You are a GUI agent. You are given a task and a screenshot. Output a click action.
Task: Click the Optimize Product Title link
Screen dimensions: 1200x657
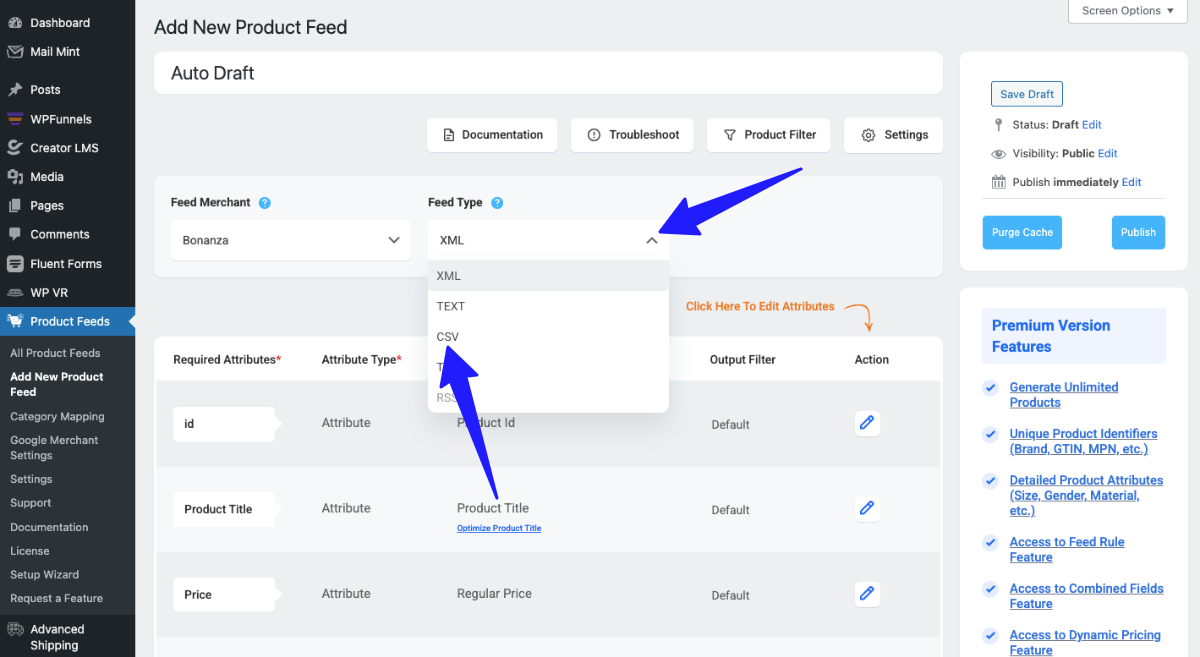(x=499, y=528)
